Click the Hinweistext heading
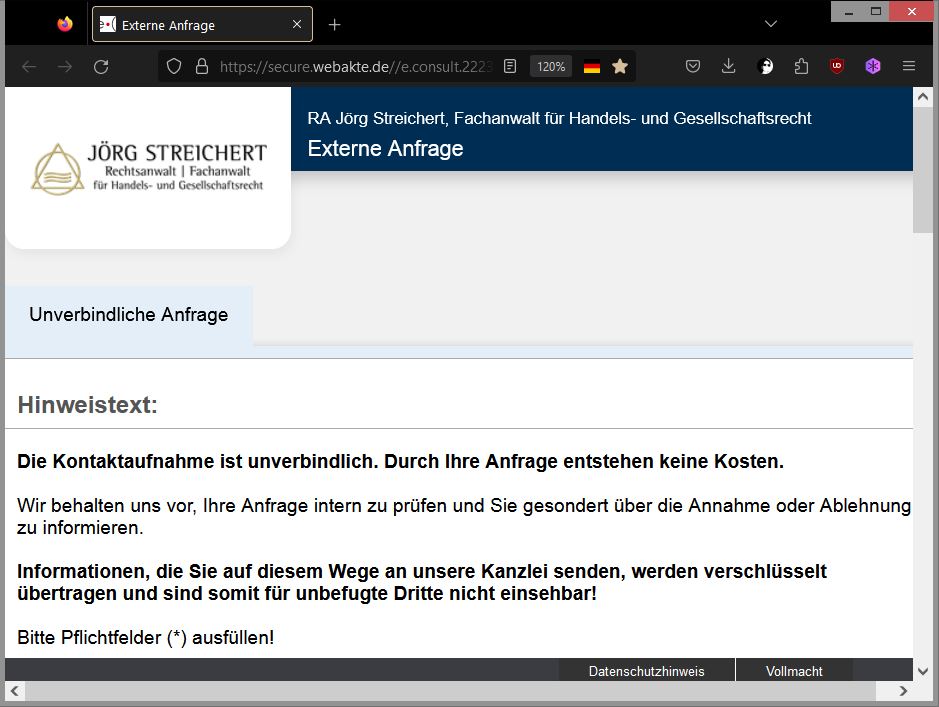 pos(87,405)
